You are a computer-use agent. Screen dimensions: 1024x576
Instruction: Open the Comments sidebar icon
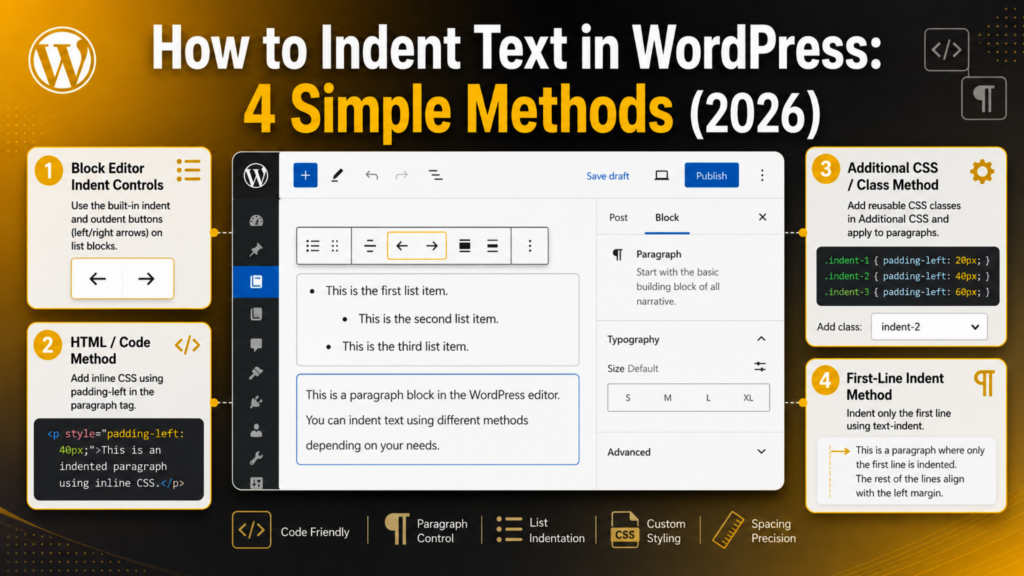256,344
